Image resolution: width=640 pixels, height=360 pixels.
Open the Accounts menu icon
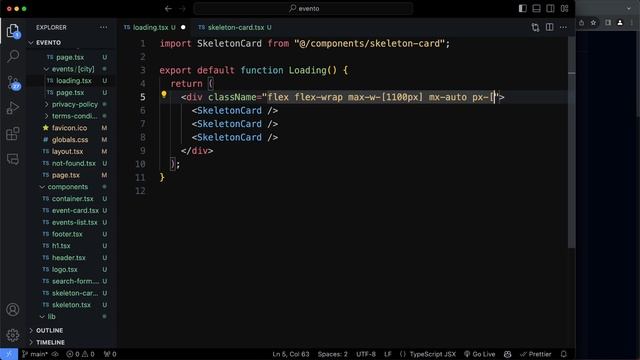click(13, 310)
